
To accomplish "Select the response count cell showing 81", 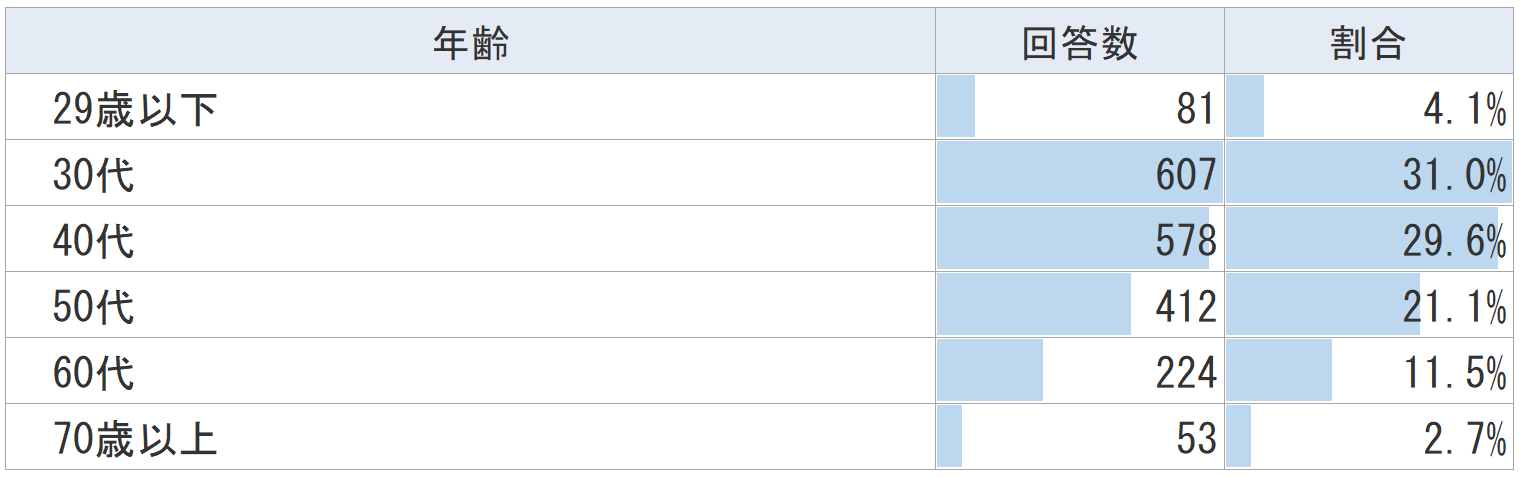I will click(x=1080, y=108).
